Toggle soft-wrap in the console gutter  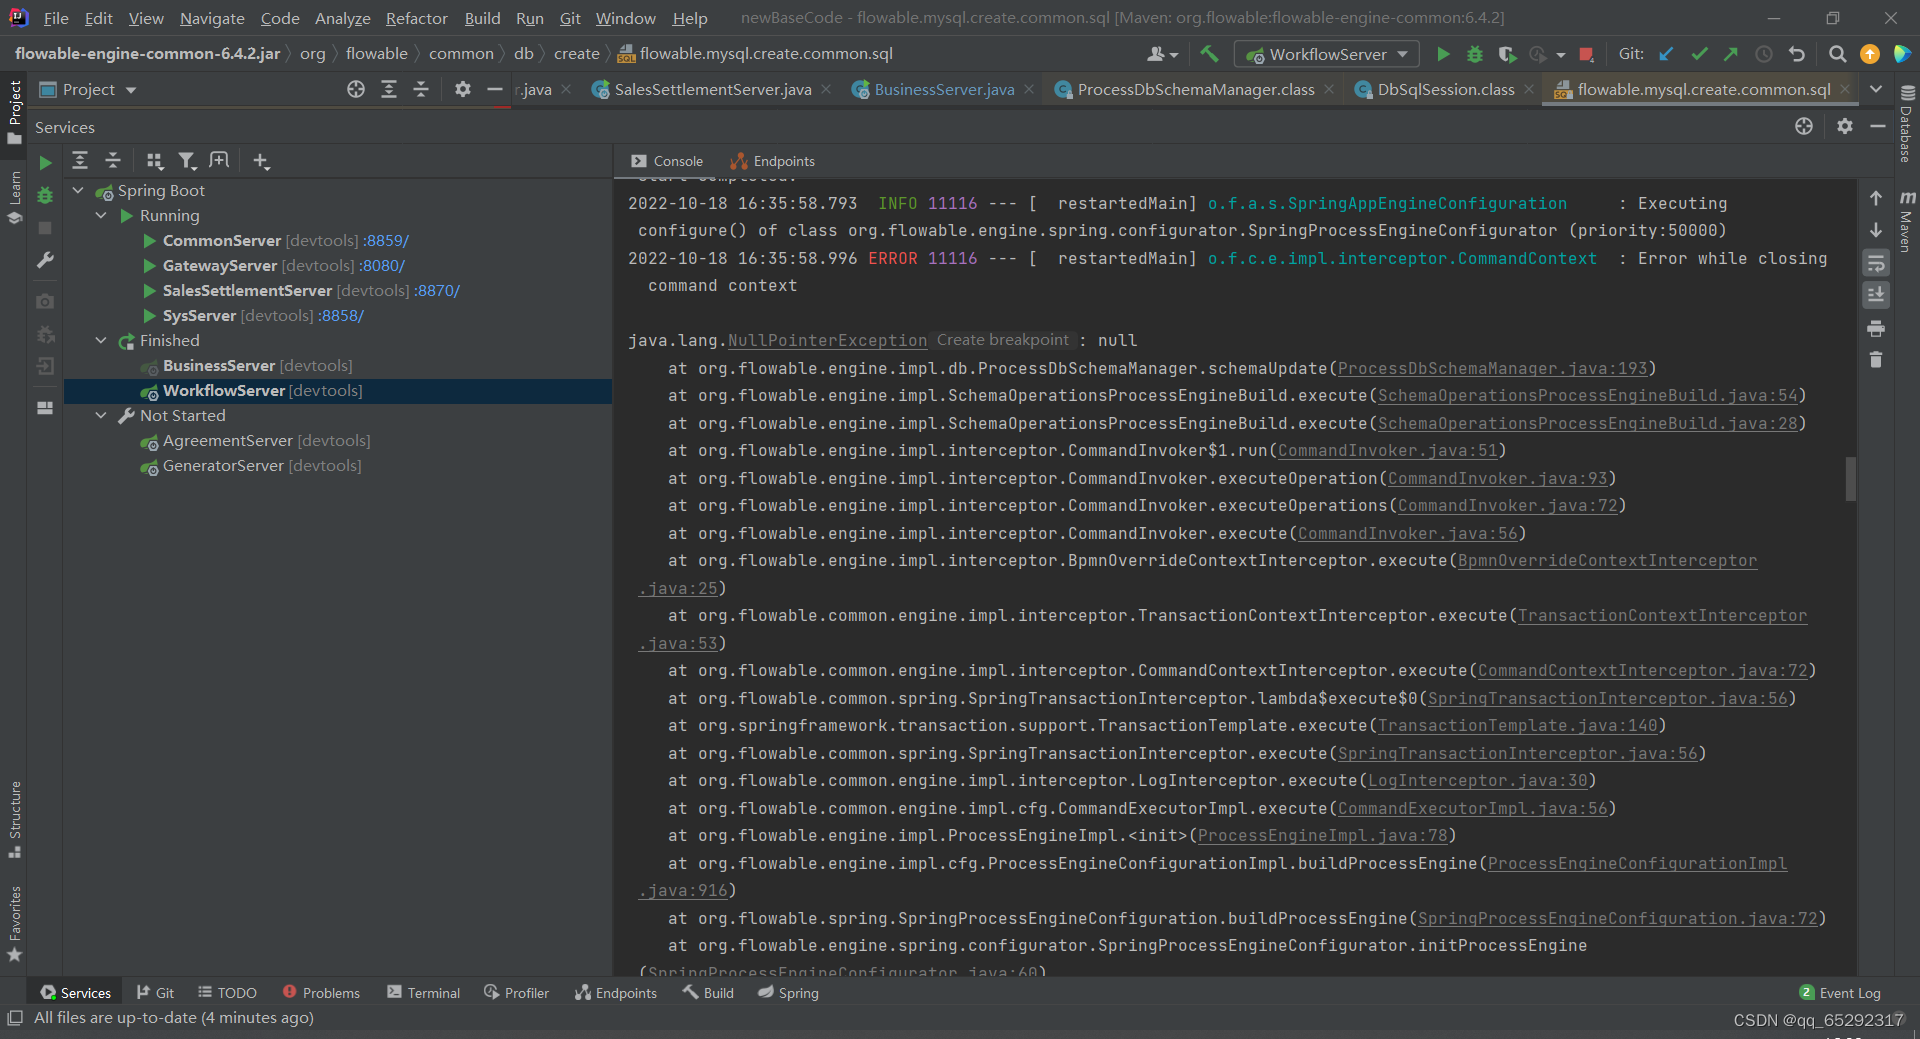point(1877,263)
